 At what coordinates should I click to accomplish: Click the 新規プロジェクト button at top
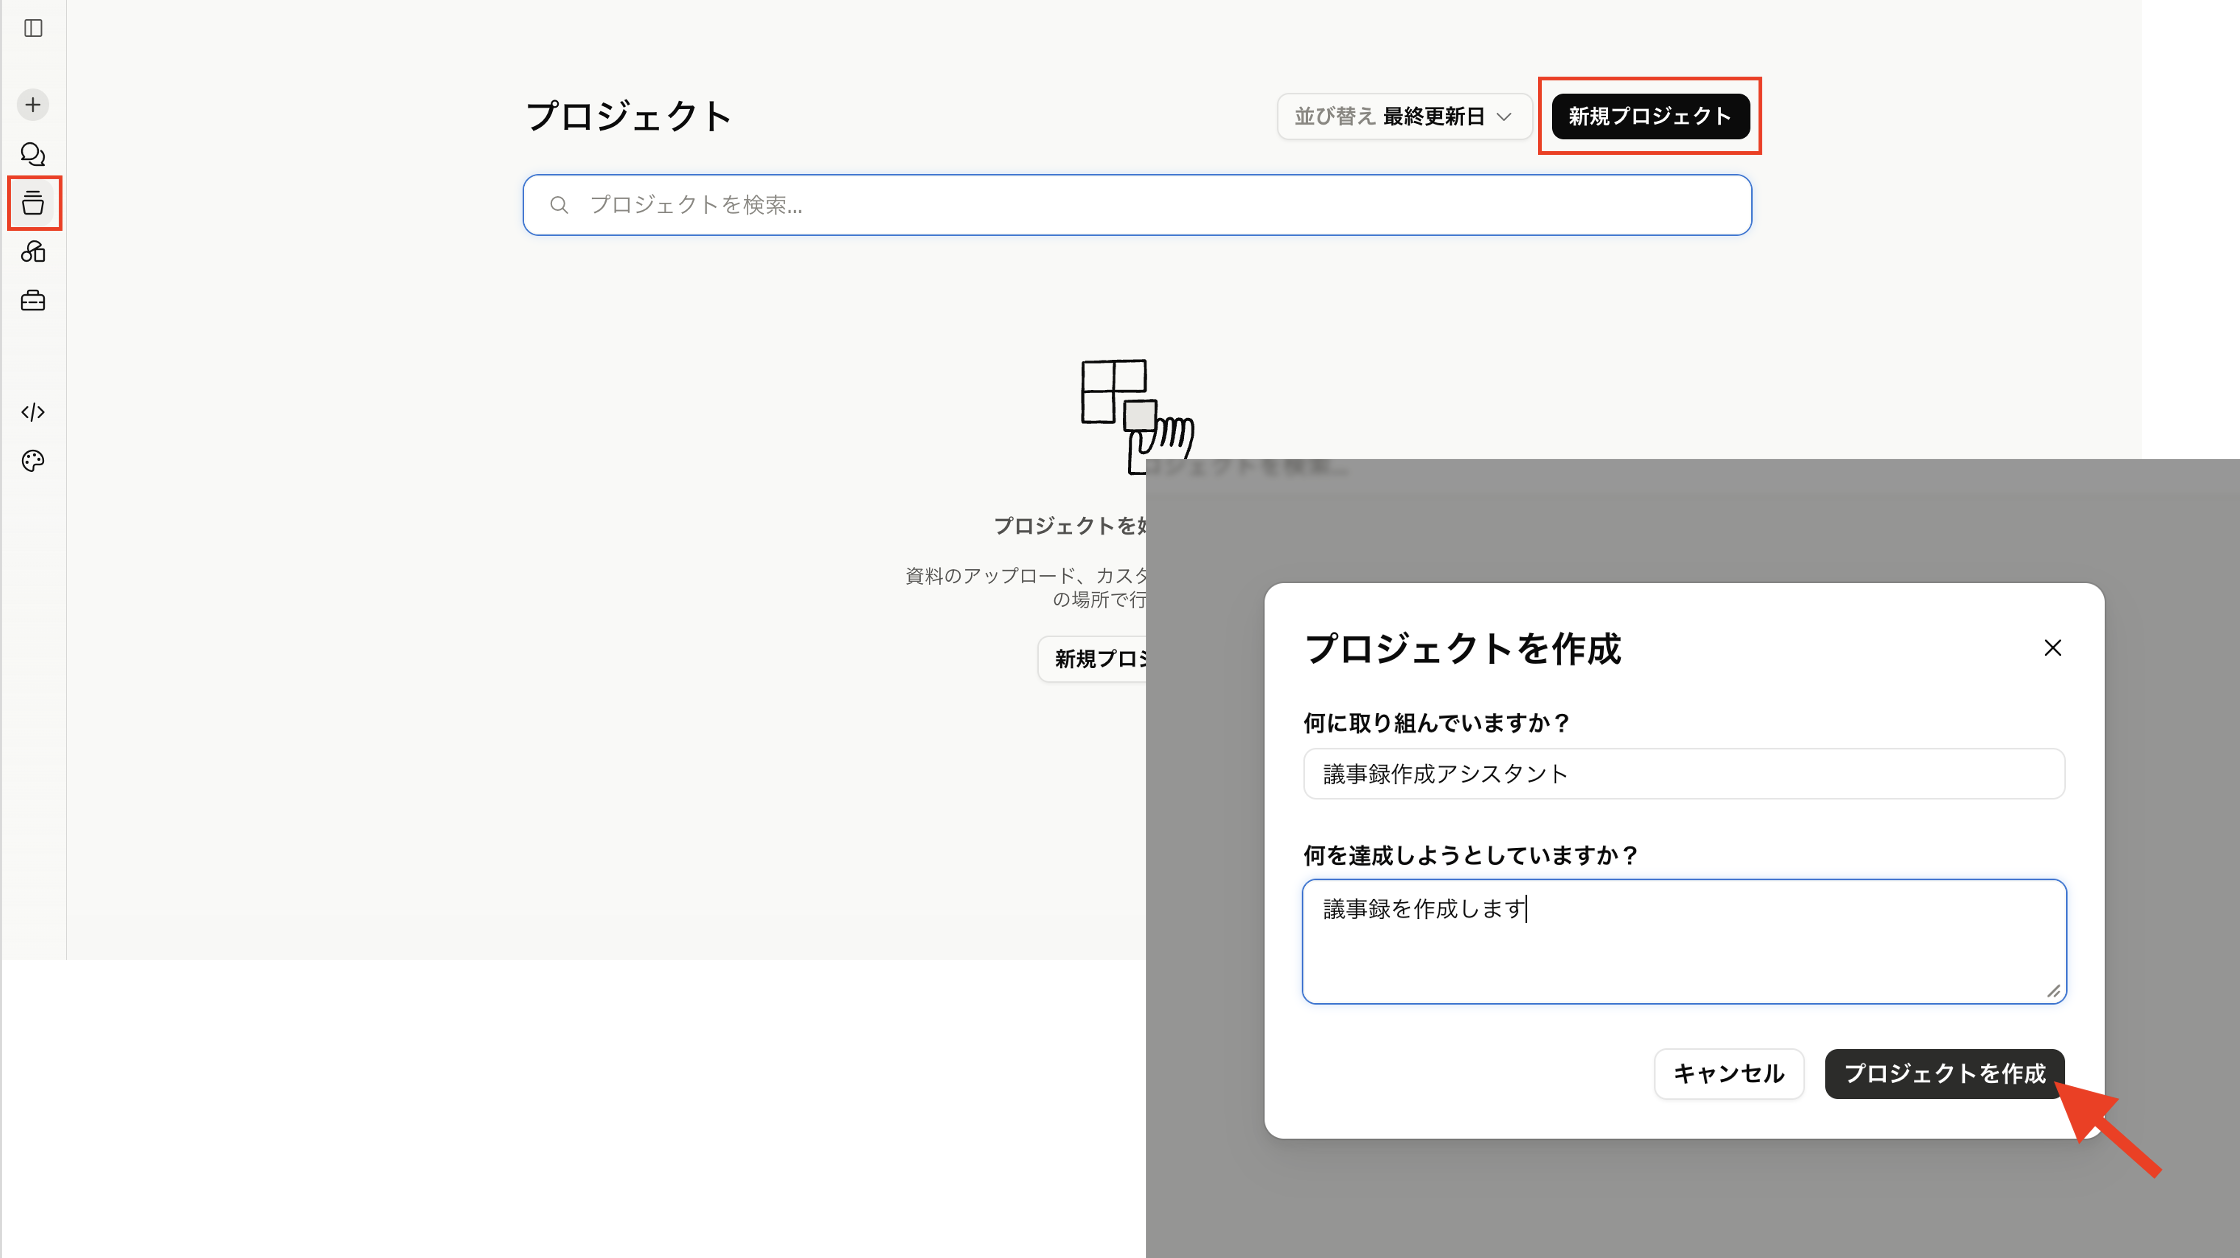(x=1650, y=116)
